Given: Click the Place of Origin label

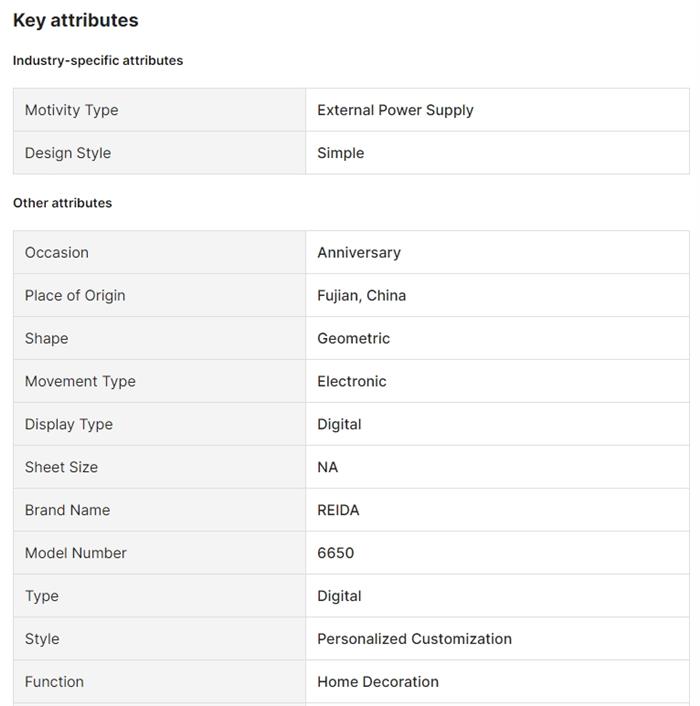Looking at the screenshot, I should (75, 296).
